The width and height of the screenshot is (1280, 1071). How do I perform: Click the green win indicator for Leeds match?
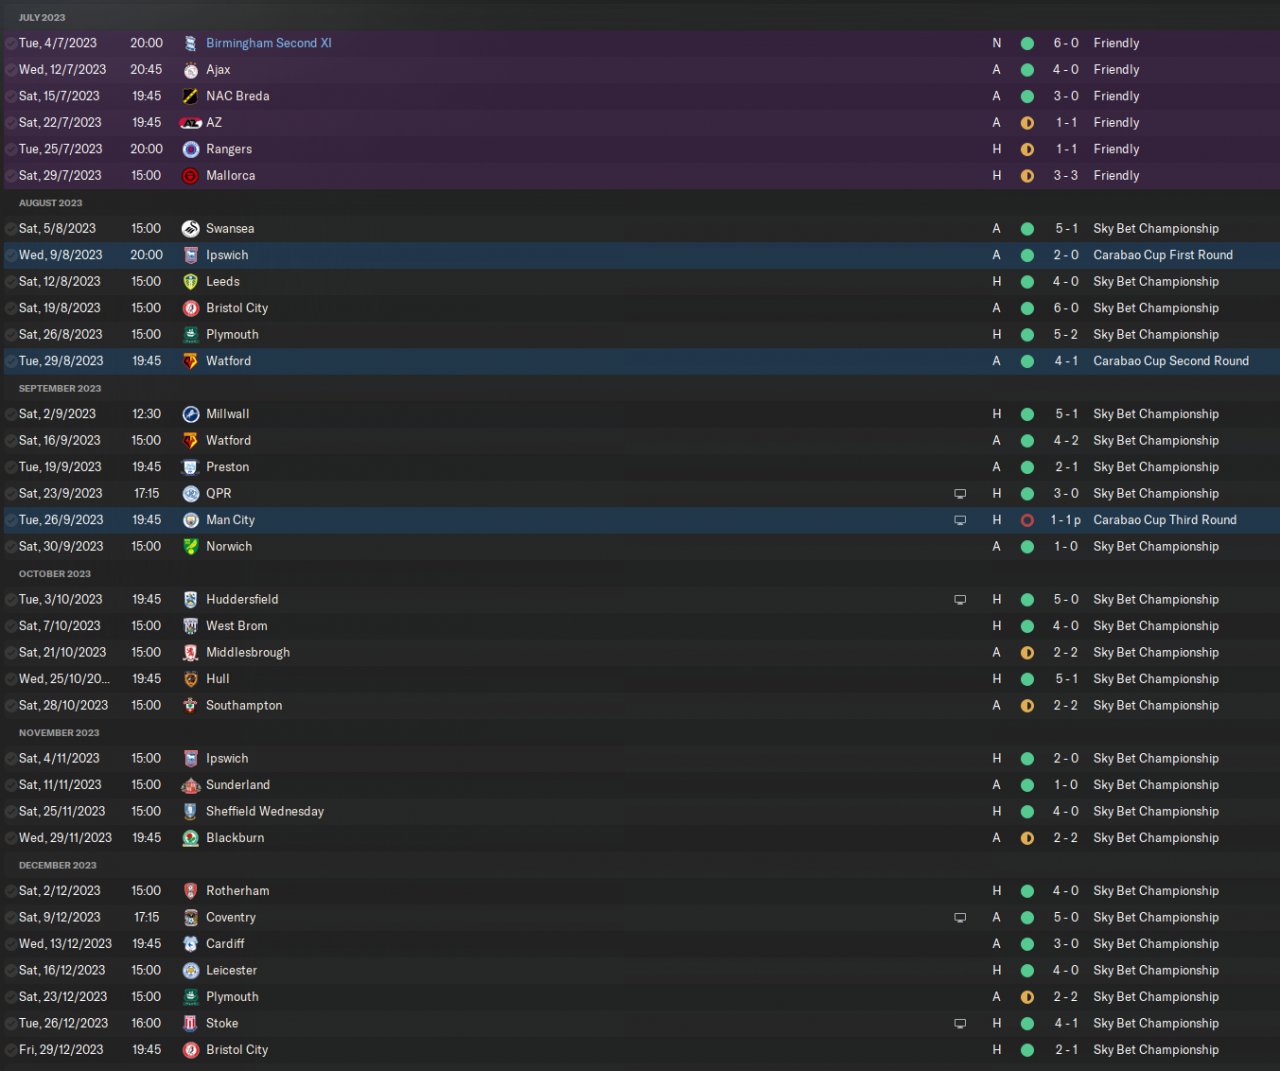tap(1027, 282)
